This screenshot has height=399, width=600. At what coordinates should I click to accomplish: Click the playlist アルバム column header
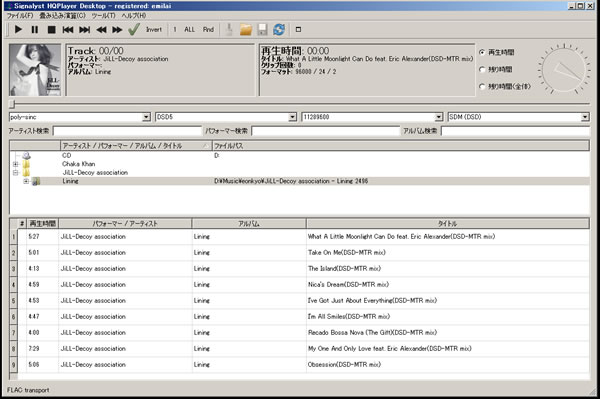[x=249, y=223]
